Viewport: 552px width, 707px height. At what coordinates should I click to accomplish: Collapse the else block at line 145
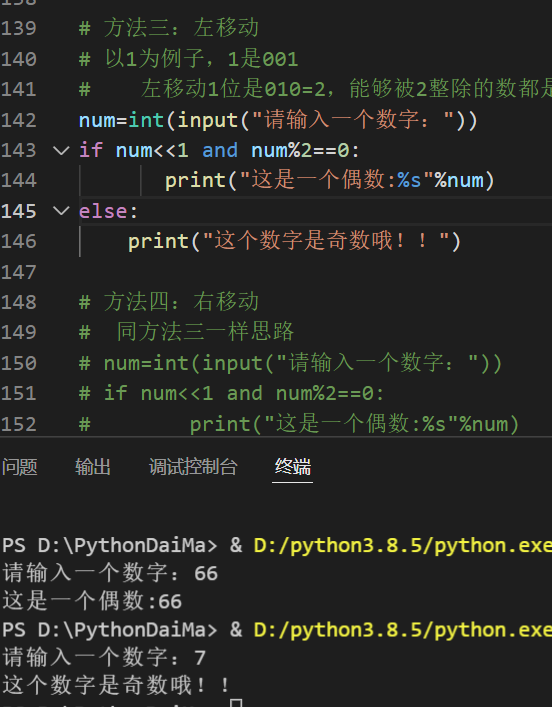click(x=61, y=211)
